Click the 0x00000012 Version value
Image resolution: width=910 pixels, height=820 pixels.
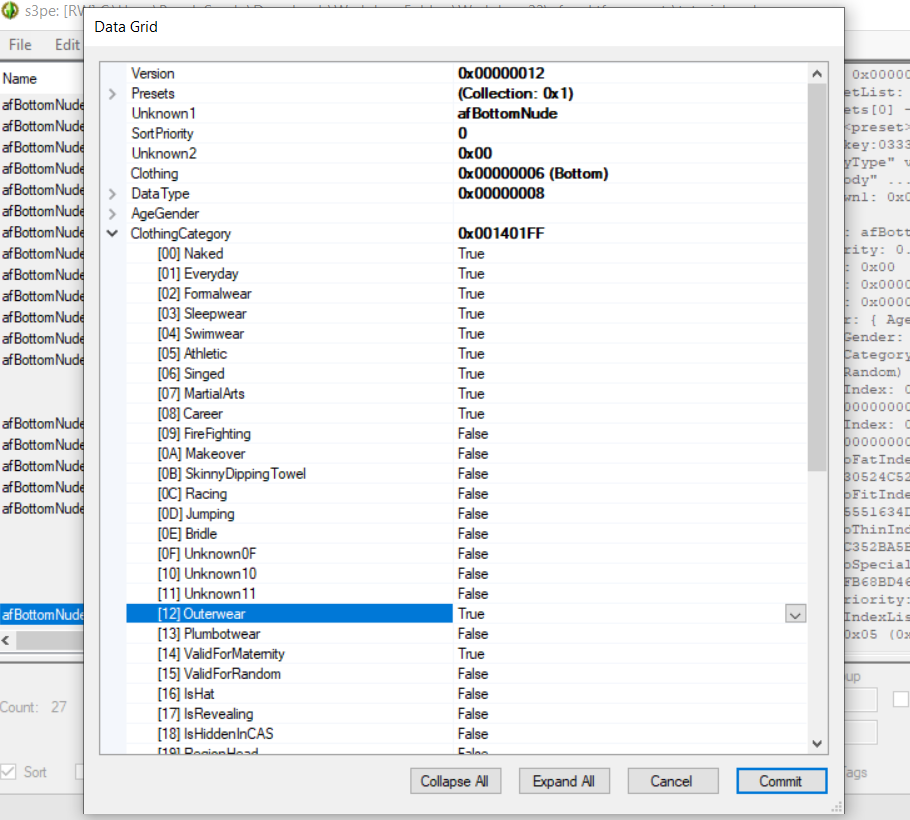point(501,74)
